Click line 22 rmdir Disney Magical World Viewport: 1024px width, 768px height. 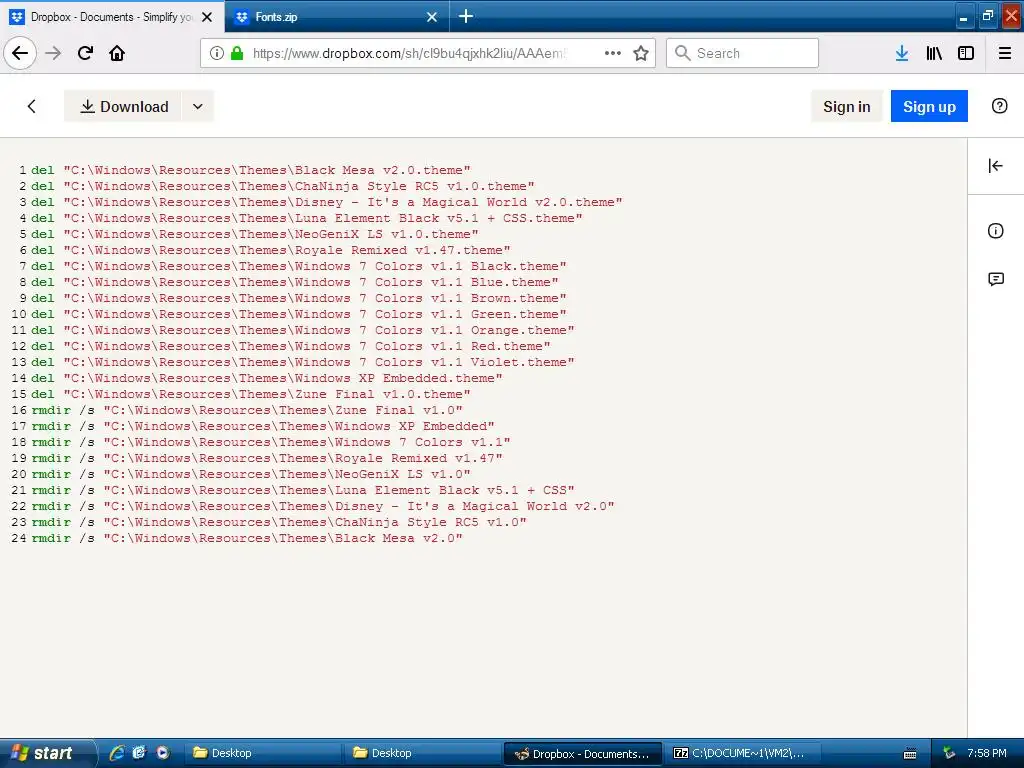point(323,506)
